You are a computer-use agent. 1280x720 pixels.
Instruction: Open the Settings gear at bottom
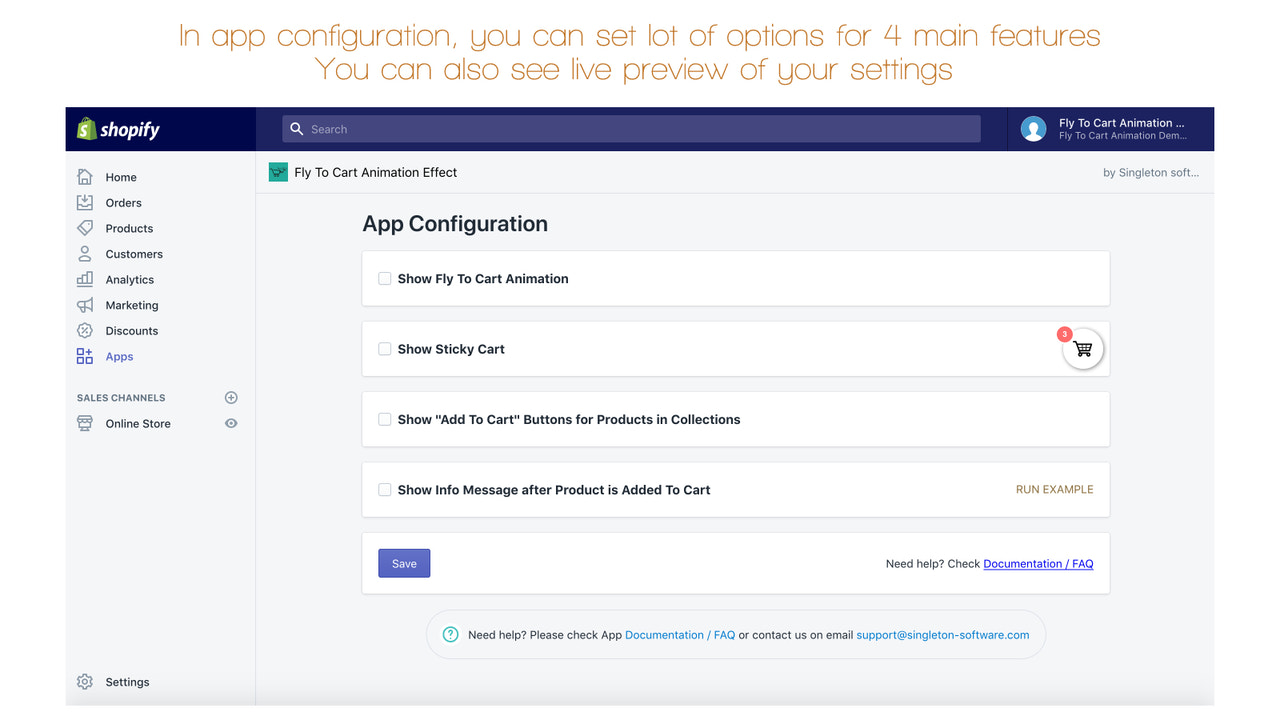point(86,681)
